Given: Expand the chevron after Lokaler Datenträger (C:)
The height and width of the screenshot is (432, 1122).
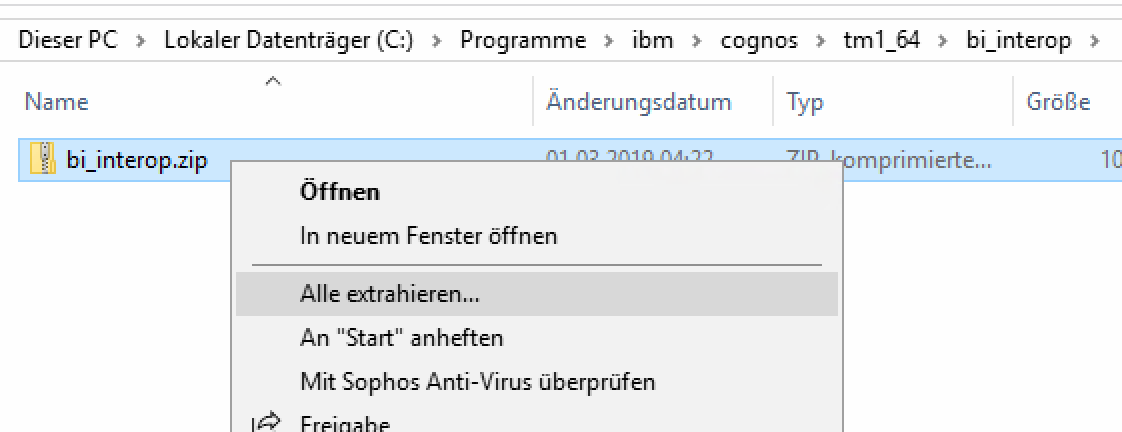Looking at the screenshot, I should pos(437,41).
